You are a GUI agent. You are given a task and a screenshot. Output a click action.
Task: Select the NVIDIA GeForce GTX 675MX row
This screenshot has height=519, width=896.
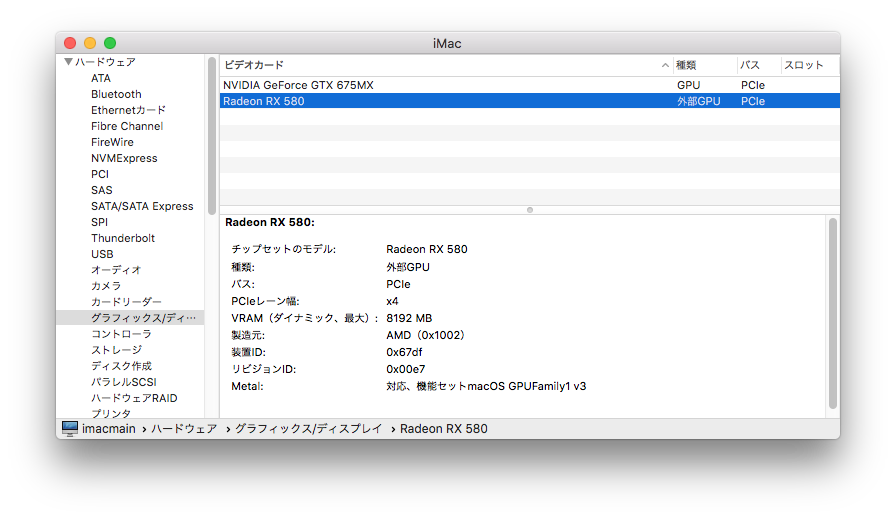click(x=530, y=85)
